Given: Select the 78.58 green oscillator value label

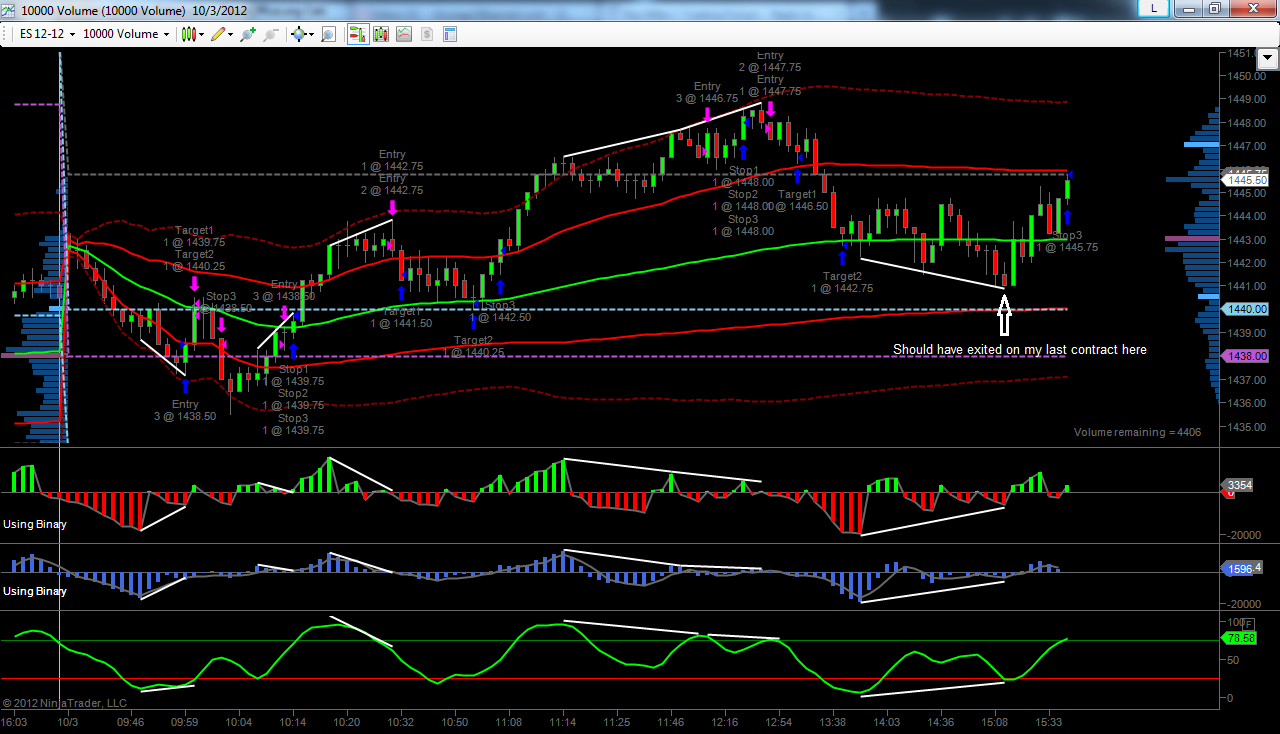Looking at the screenshot, I should 1239,637.
